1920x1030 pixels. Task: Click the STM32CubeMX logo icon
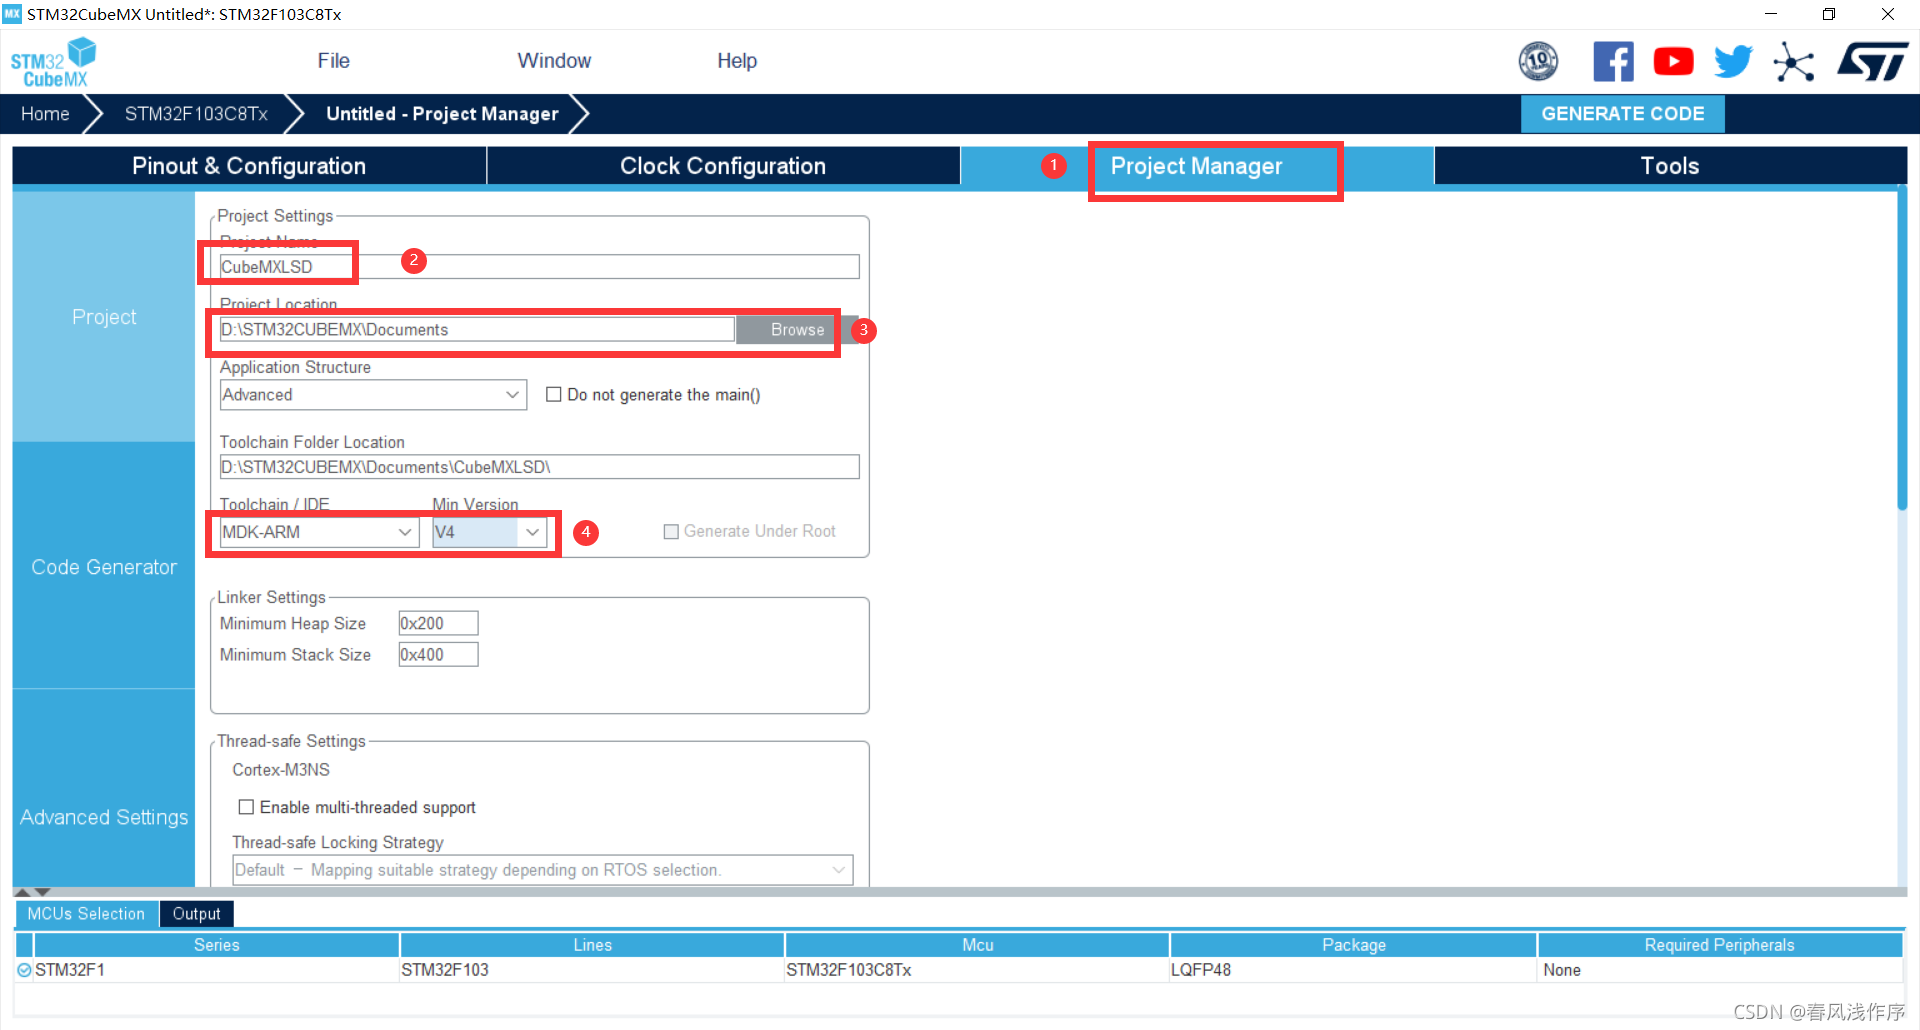pyautogui.click(x=54, y=62)
